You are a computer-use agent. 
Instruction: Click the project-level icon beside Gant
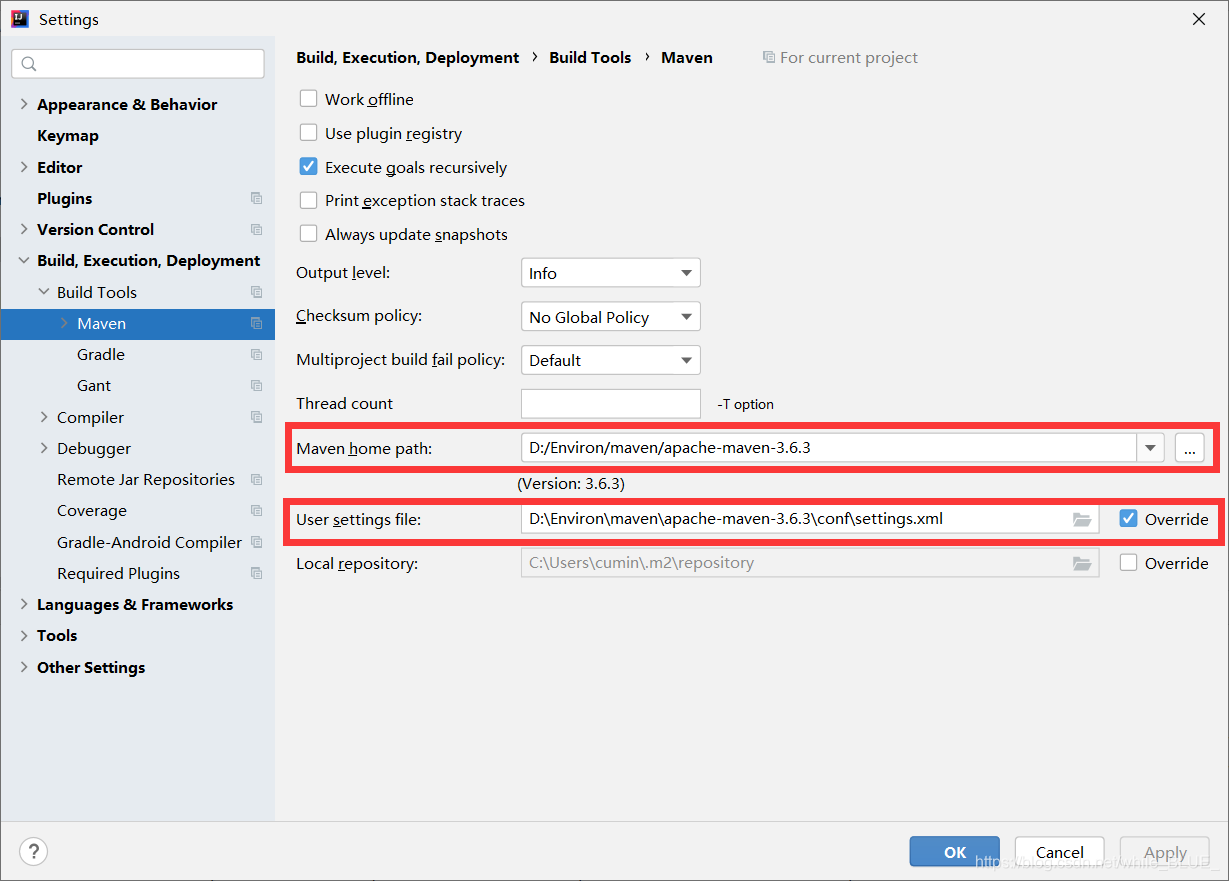click(257, 385)
